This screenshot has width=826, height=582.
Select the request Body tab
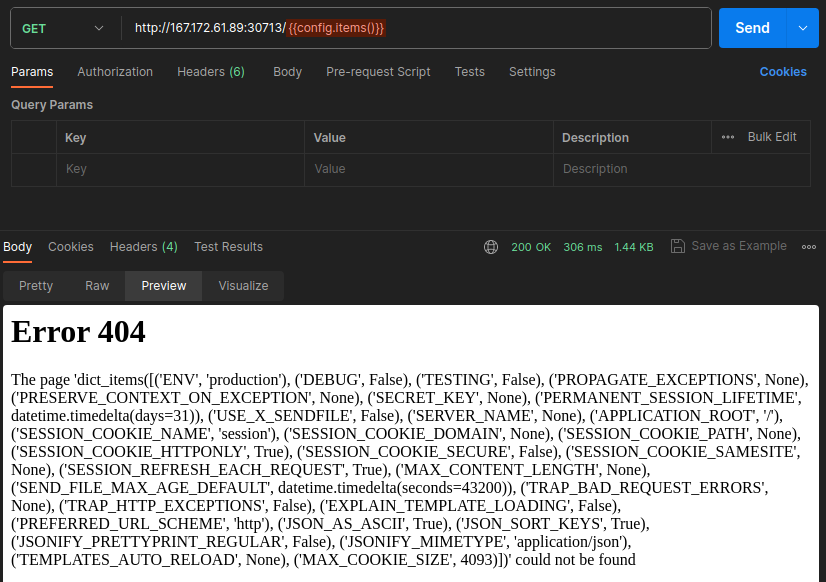click(x=287, y=72)
